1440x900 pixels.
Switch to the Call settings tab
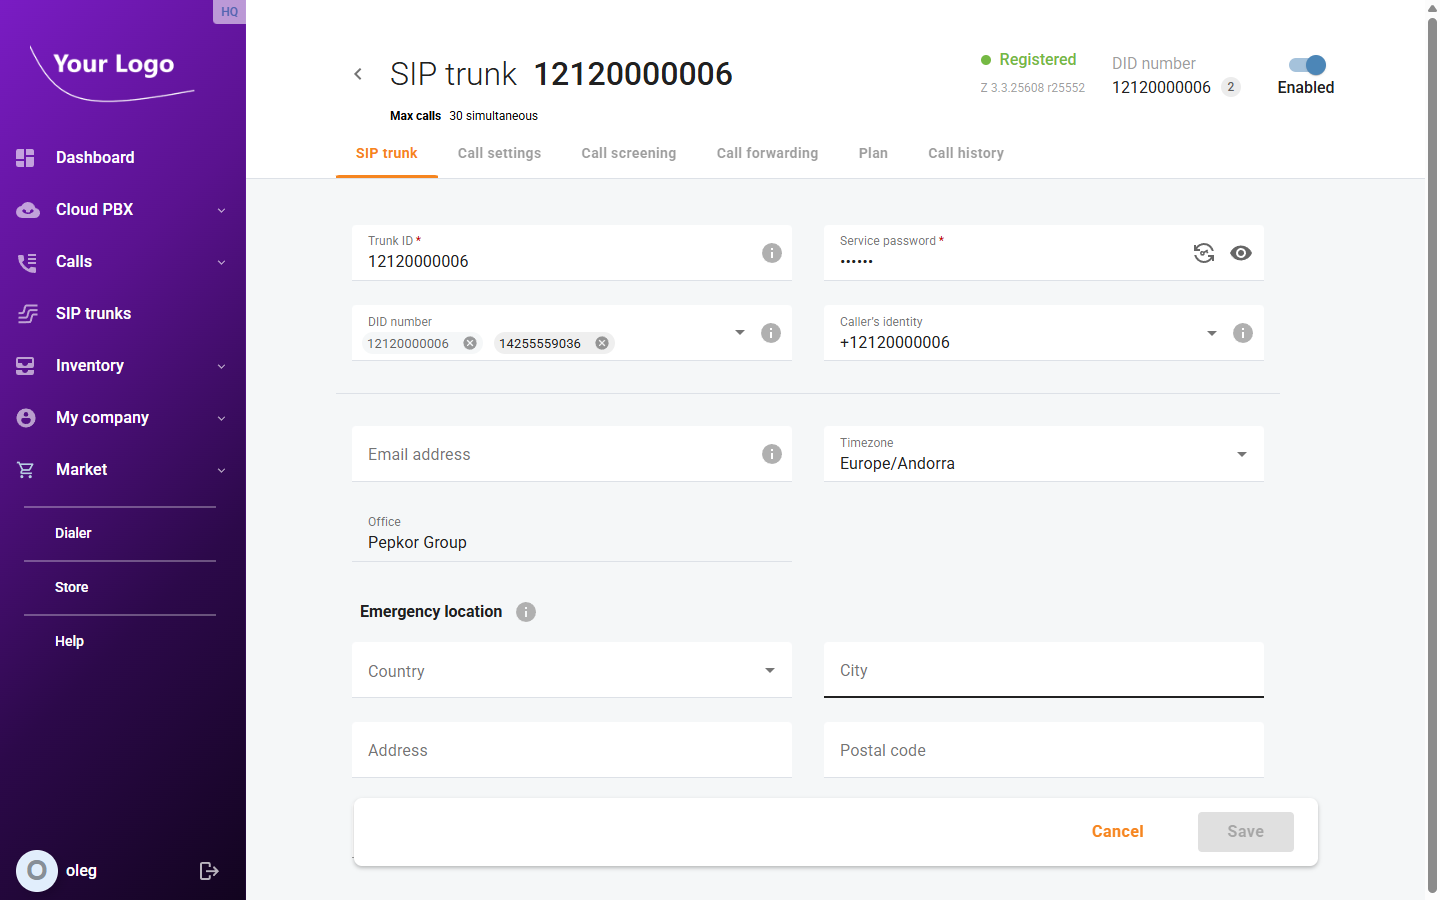tap(499, 153)
